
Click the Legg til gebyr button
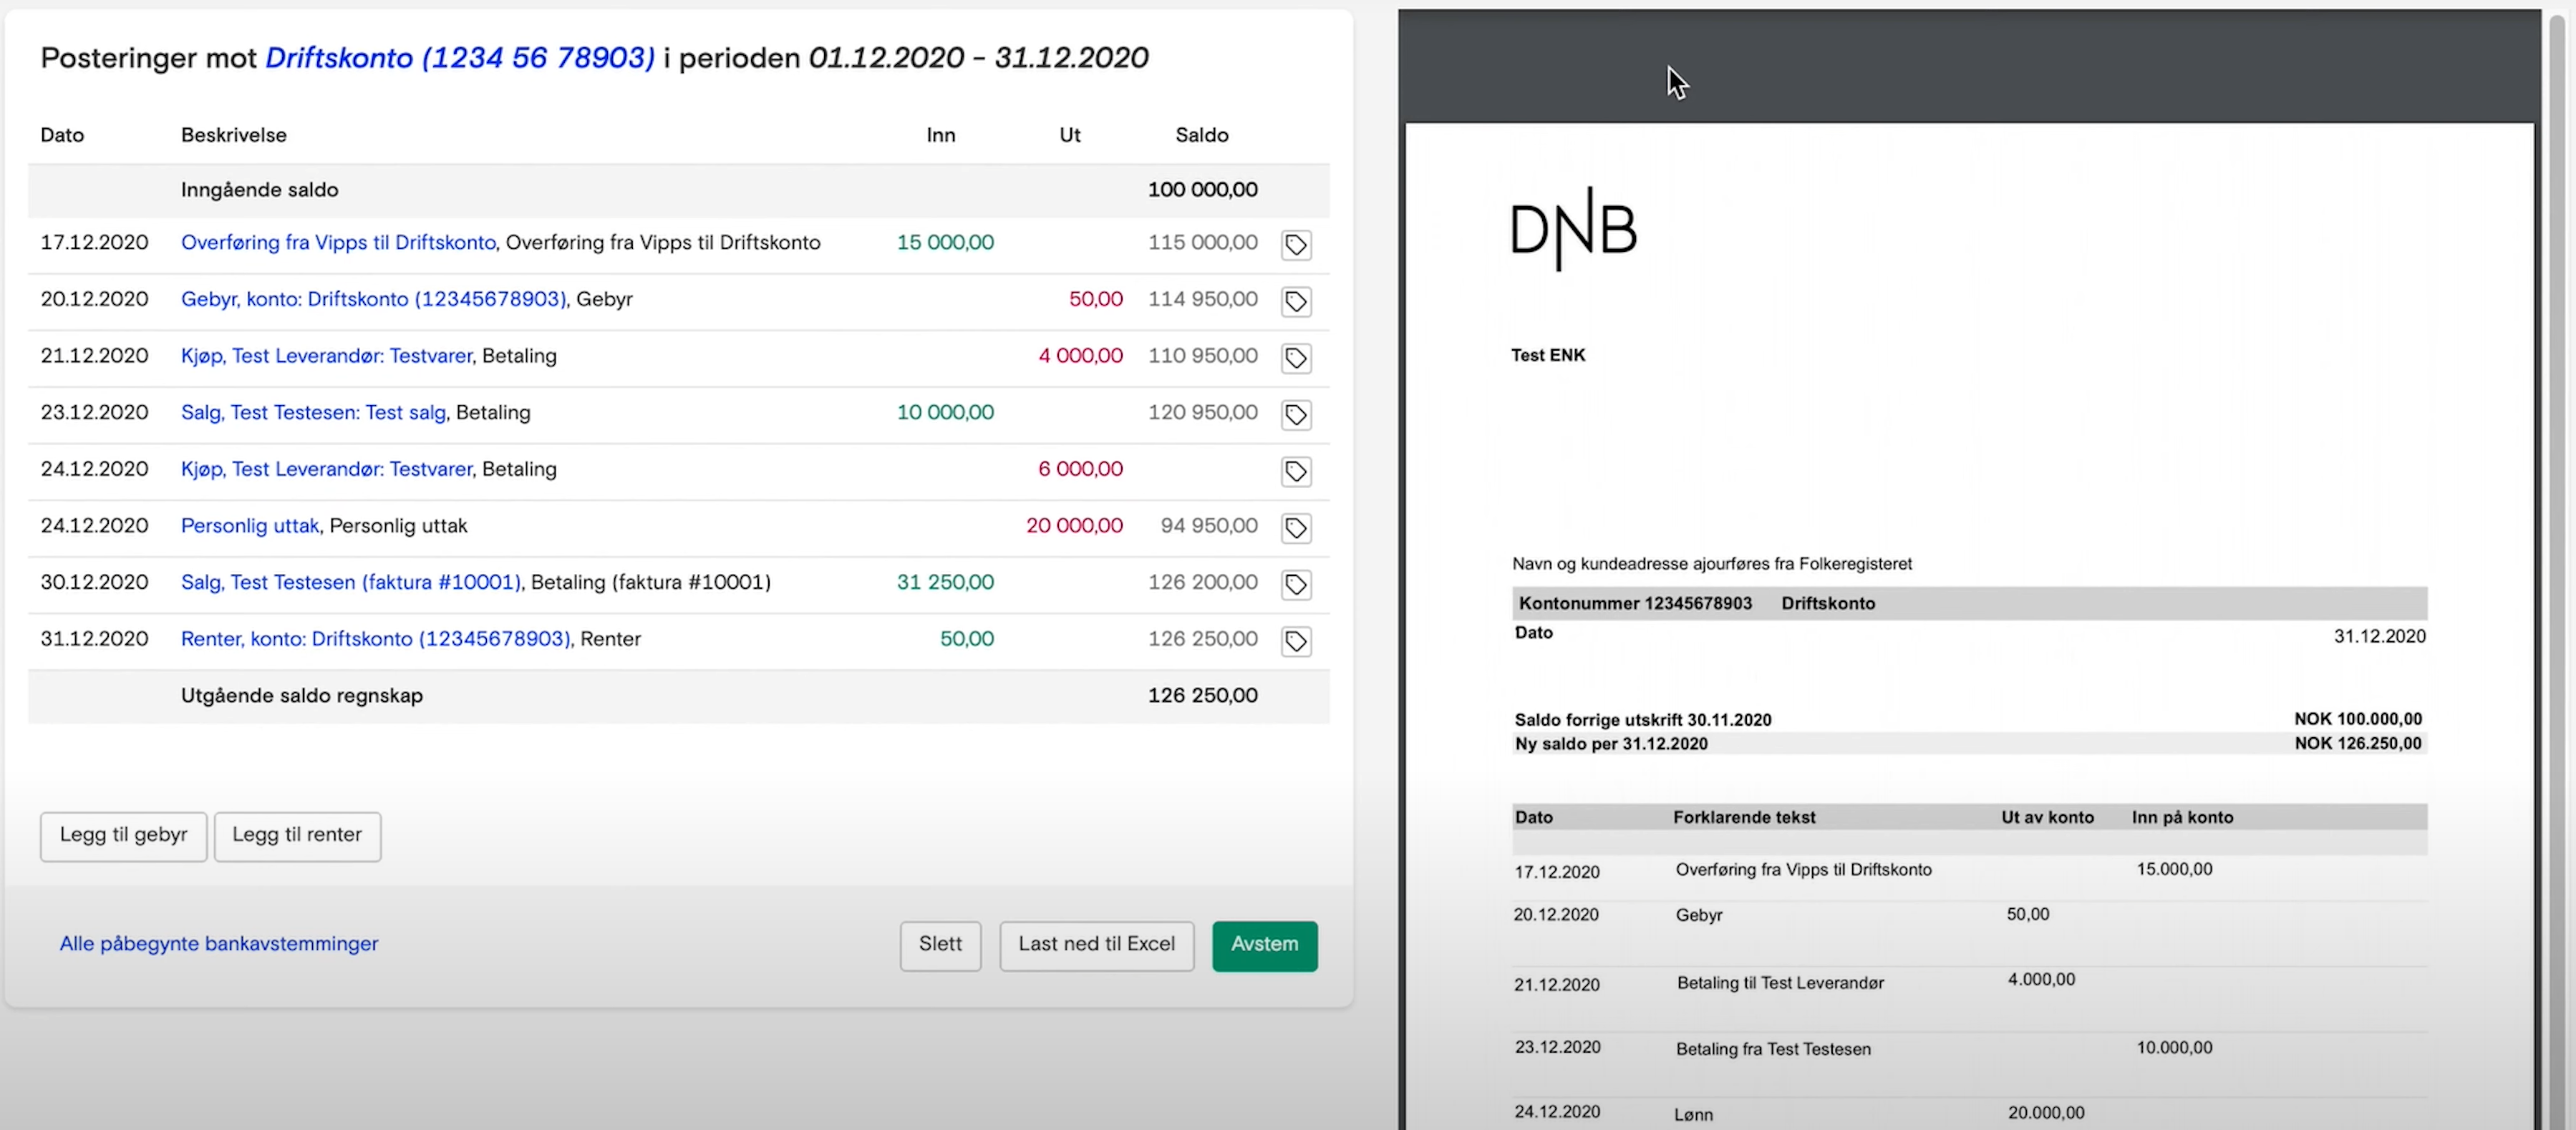click(123, 836)
